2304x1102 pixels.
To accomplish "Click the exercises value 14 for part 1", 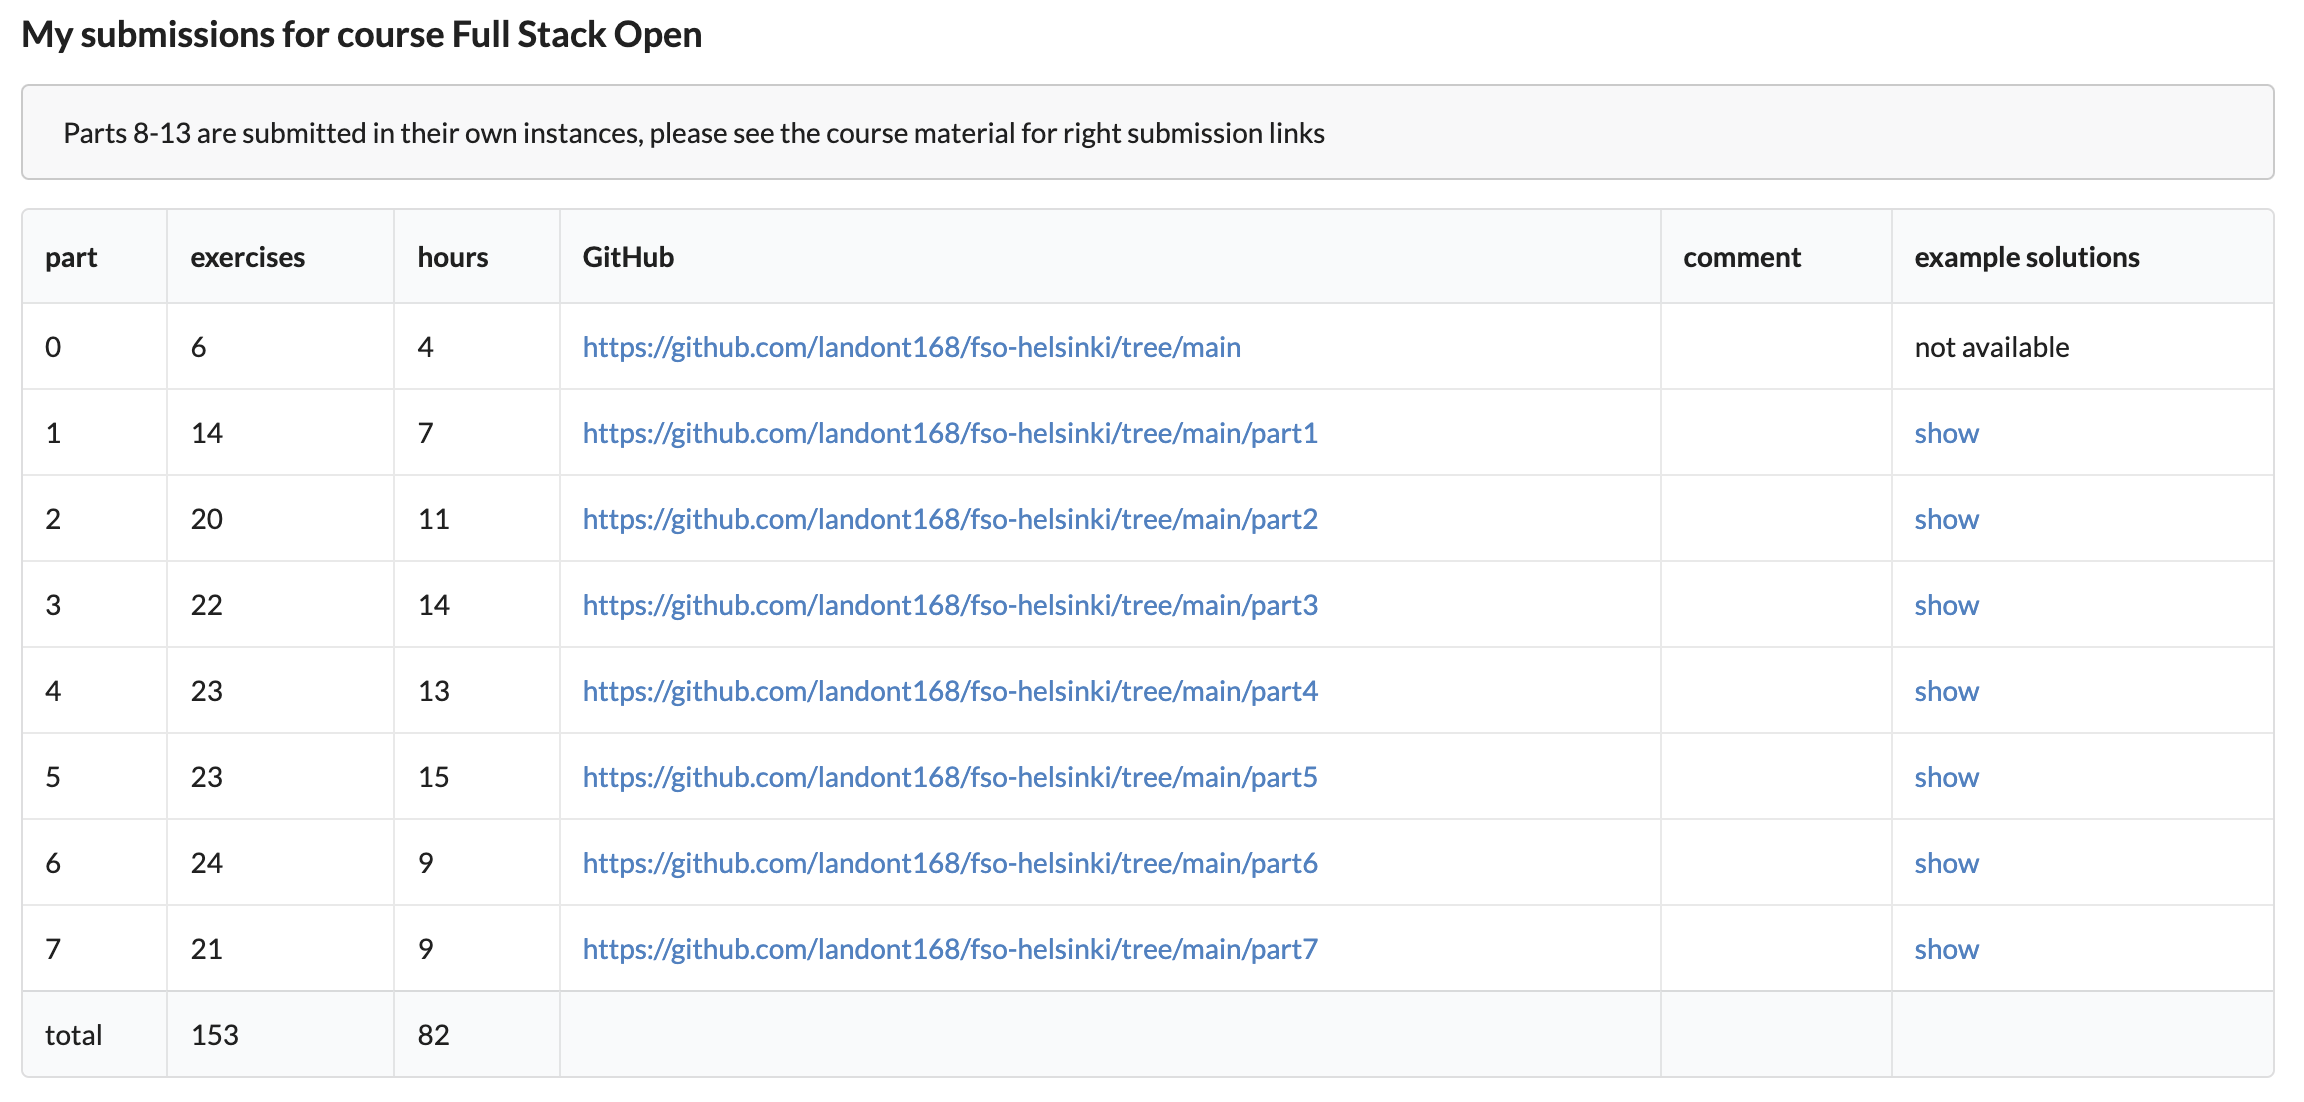I will click(x=206, y=433).
